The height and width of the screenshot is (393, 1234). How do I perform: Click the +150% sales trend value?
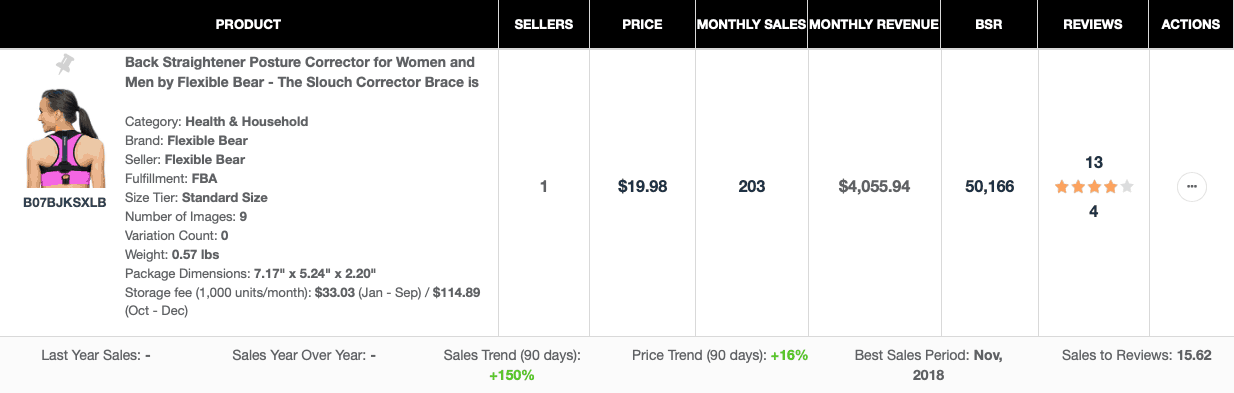pyautogui.click(x=511, y=375)
